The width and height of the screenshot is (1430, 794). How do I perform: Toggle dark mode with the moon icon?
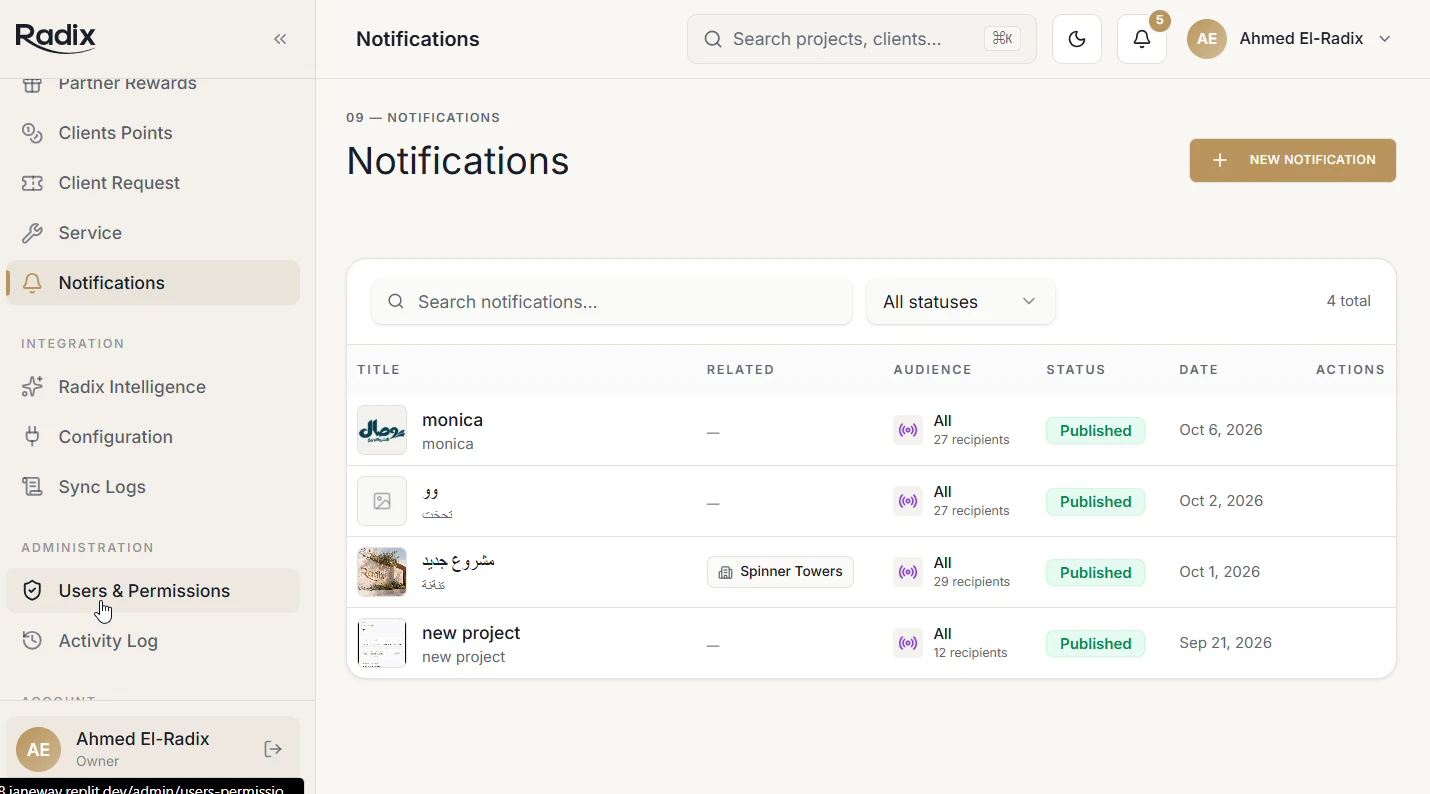1077,39
